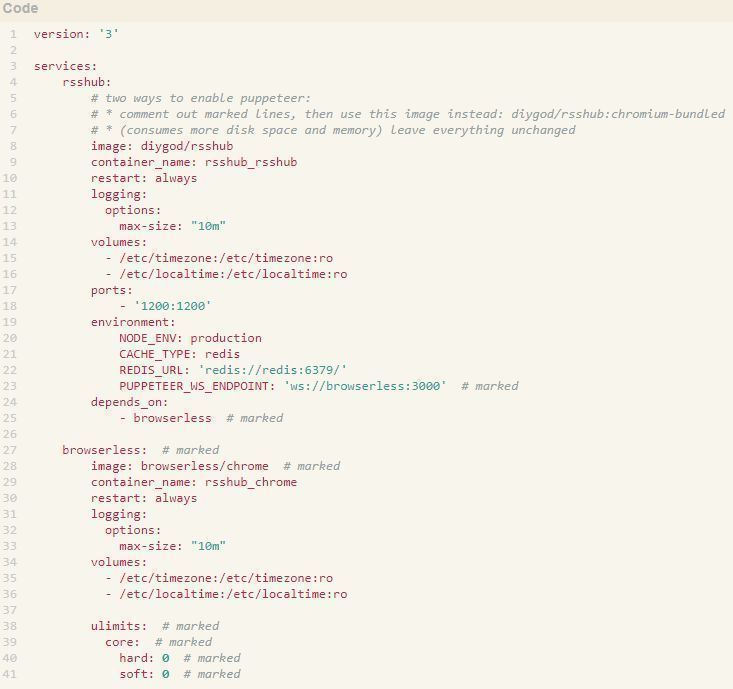Click the 'ws://browserless:3000' endpoint string
Viewport: 733px width, 689px height.
point(364,386)
